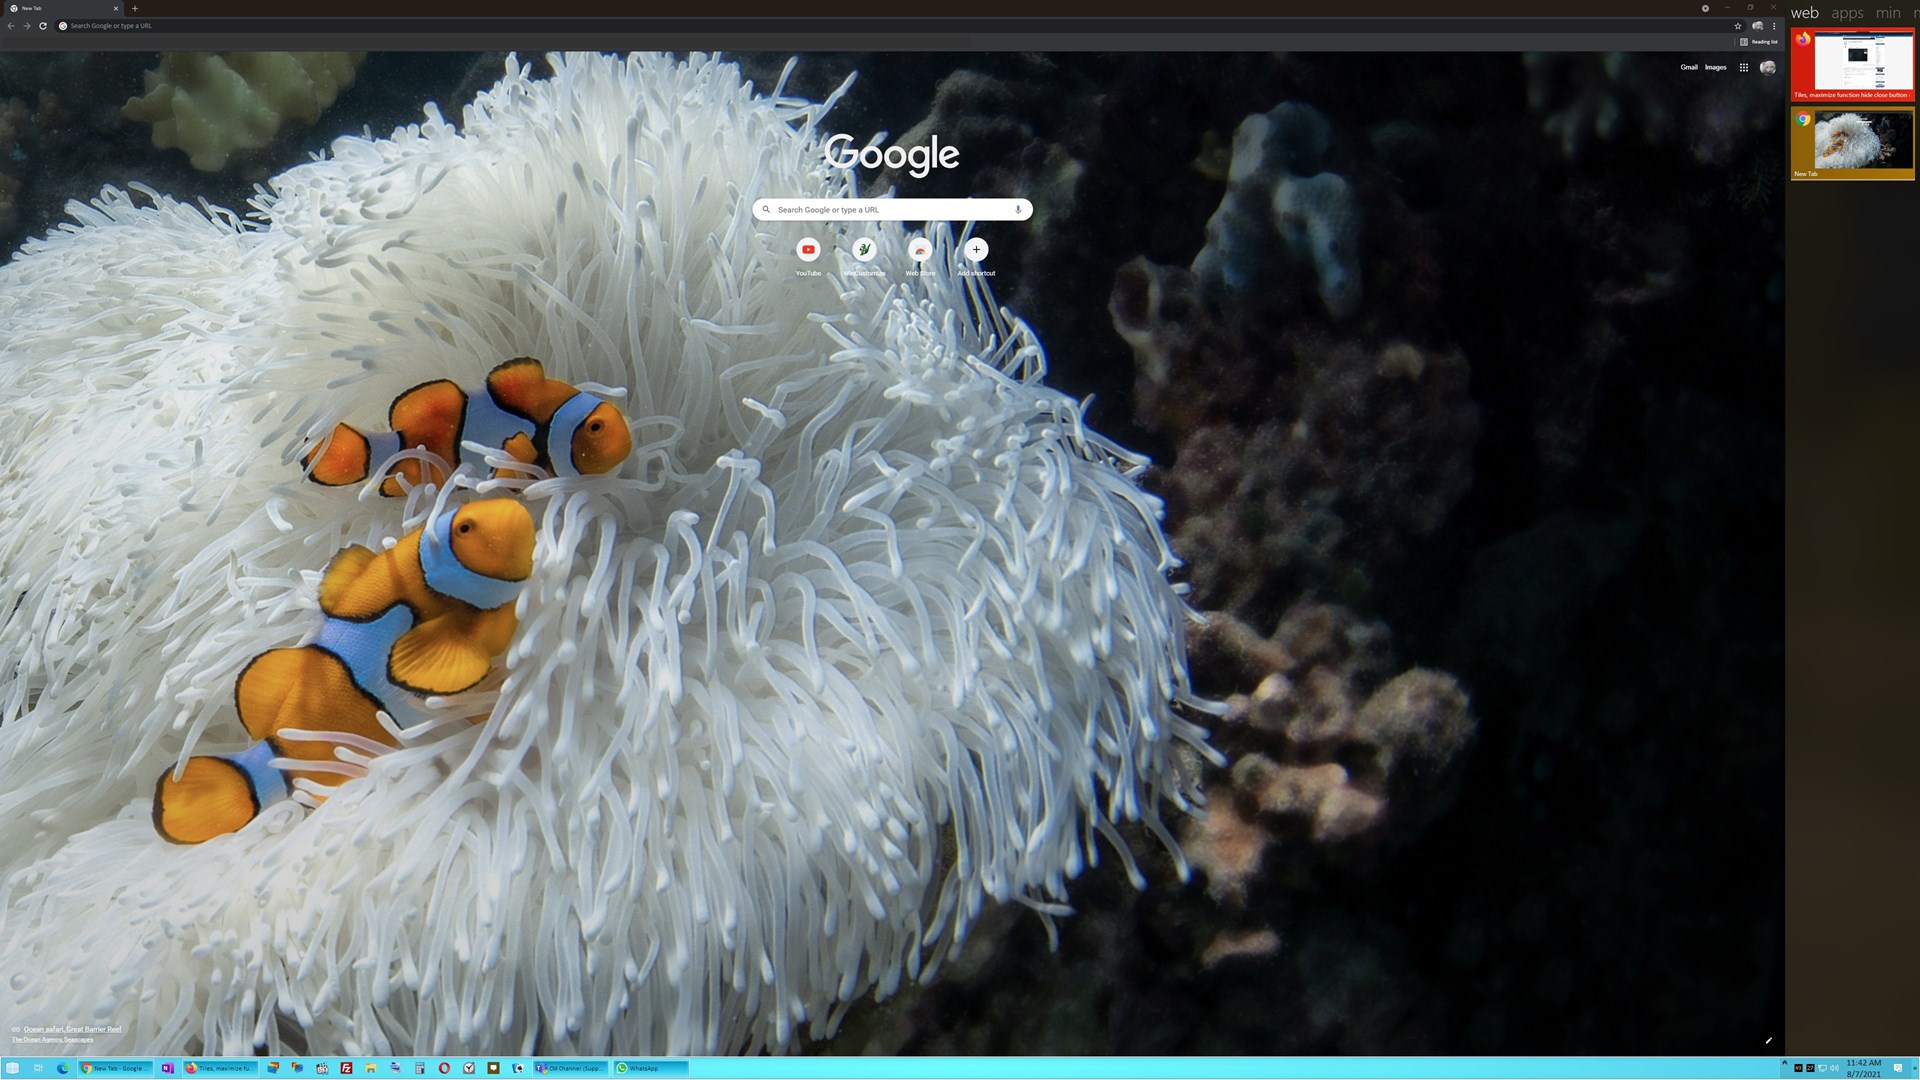
Task: Open the Gmail link
Action: (1688, 67)
